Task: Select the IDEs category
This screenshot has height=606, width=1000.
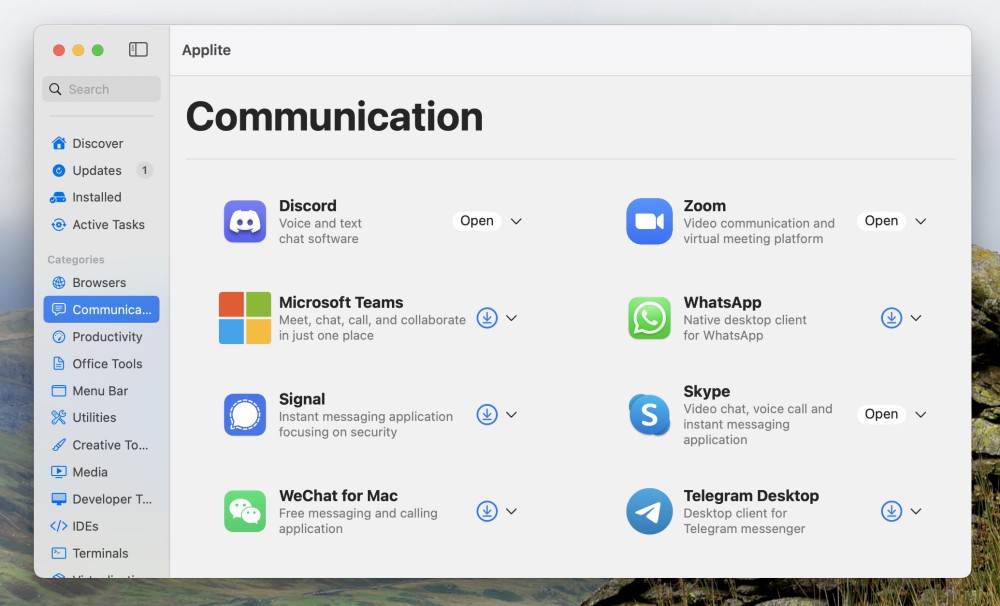Action: click(x=101, y=526)
